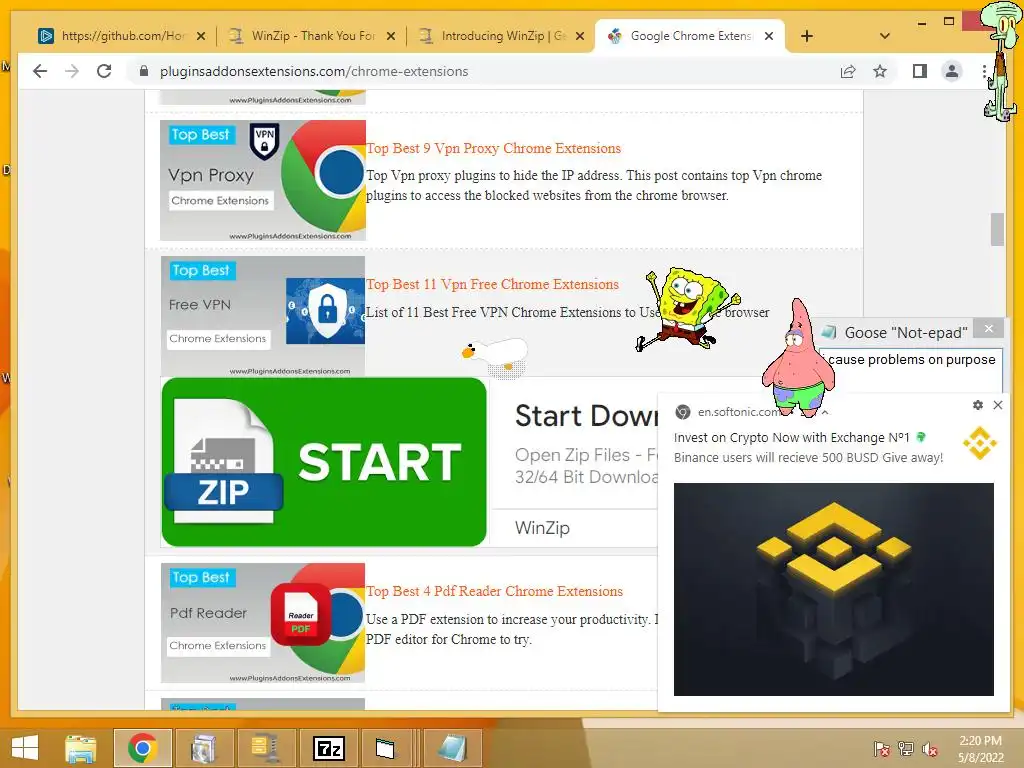Click the green ZIP START ad button
The image size is (1024, 768).
[x=324, y=462]
